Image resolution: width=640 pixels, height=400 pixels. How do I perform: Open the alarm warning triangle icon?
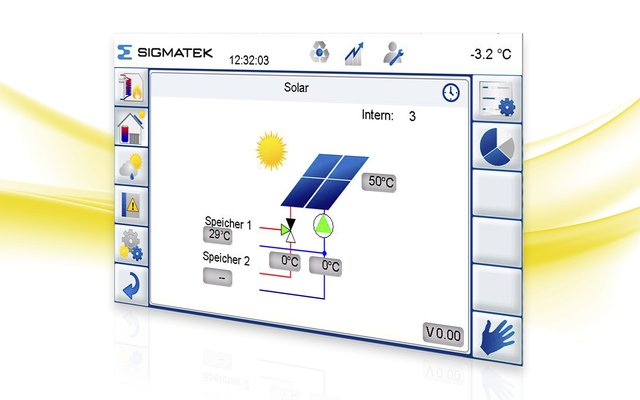point(131,205)
